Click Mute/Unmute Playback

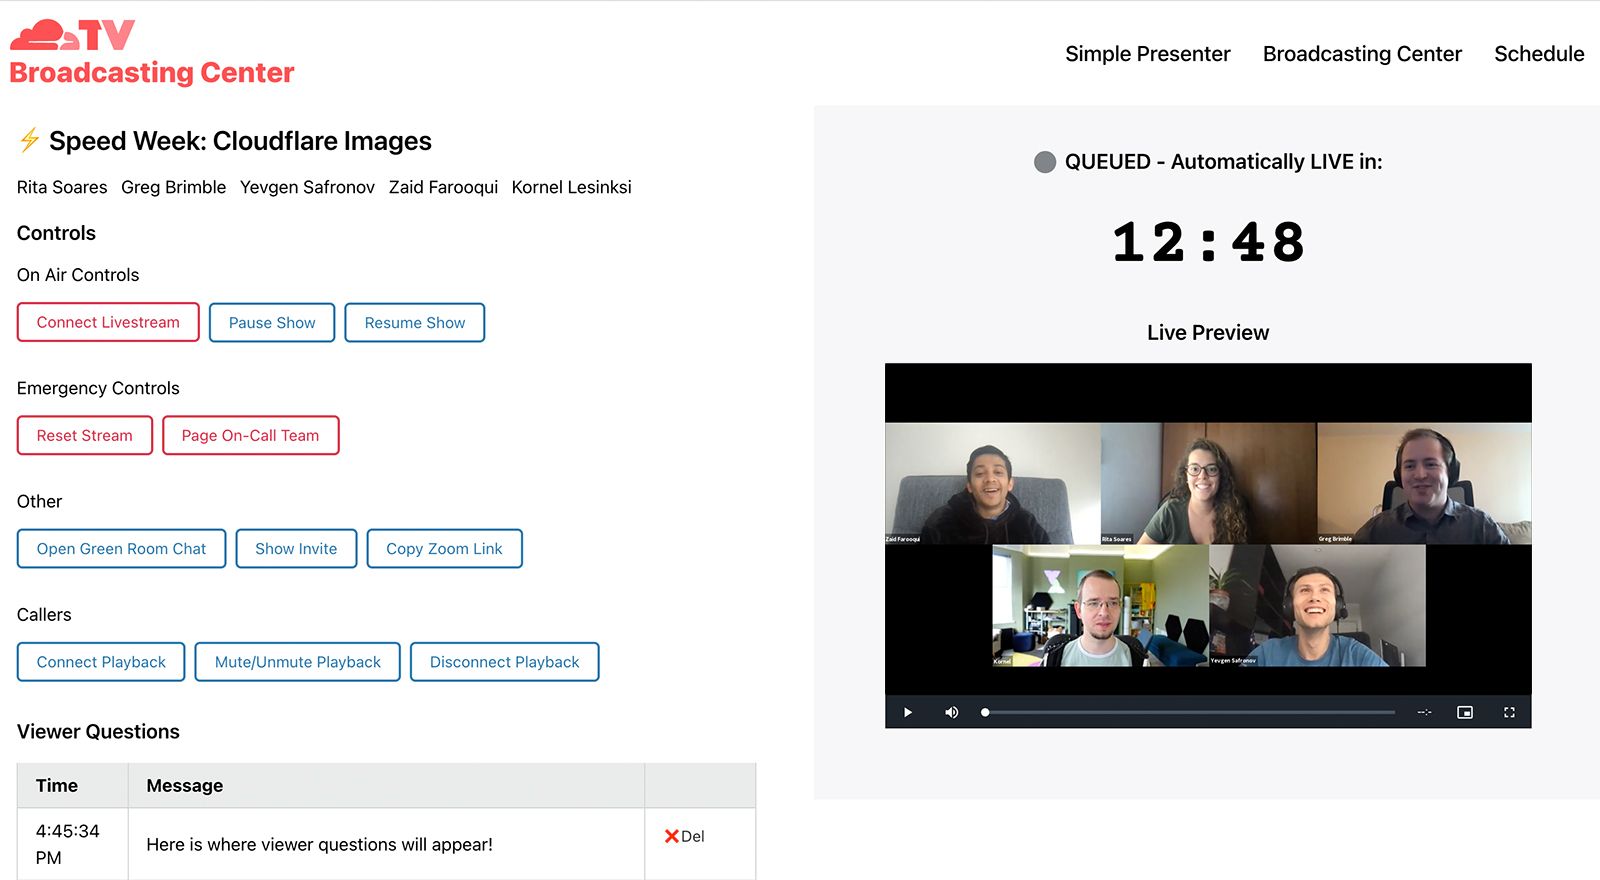click(x=298, y=662)
